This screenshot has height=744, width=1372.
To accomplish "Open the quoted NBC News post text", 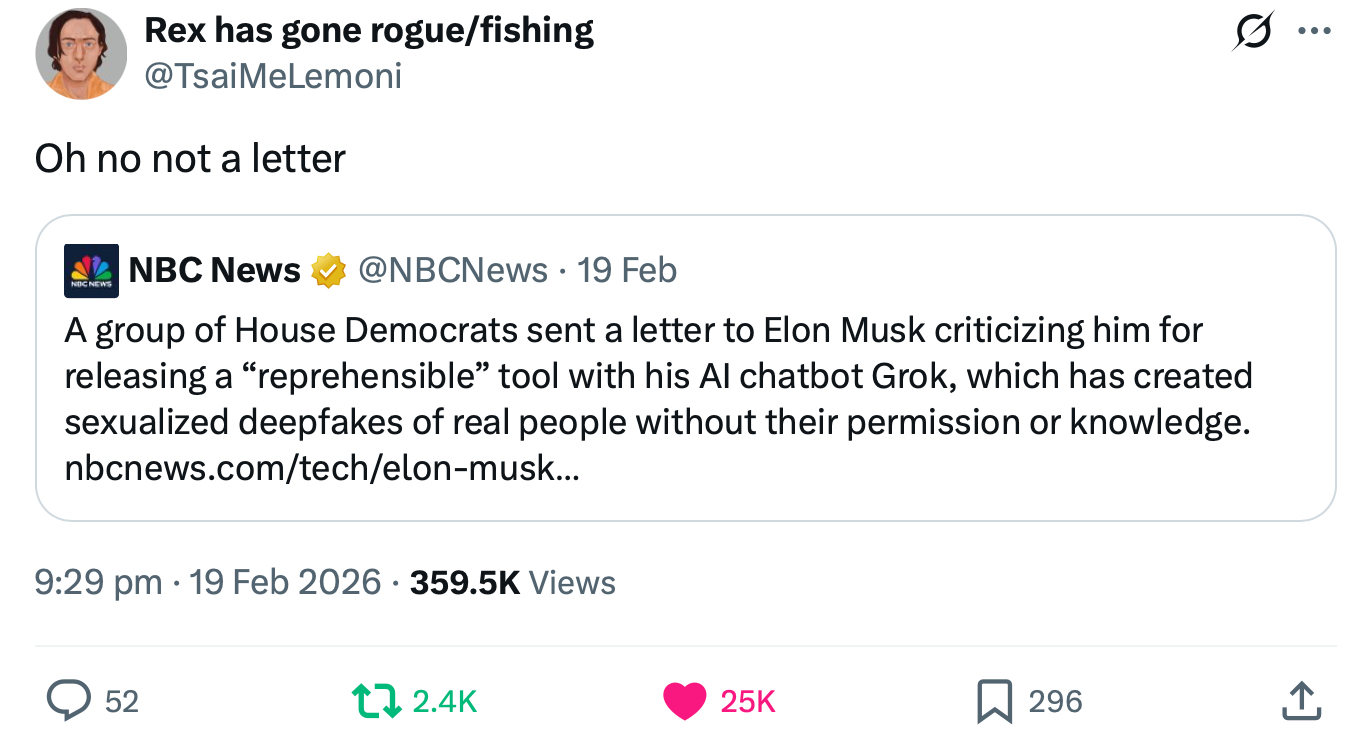I will coord(658,376).
